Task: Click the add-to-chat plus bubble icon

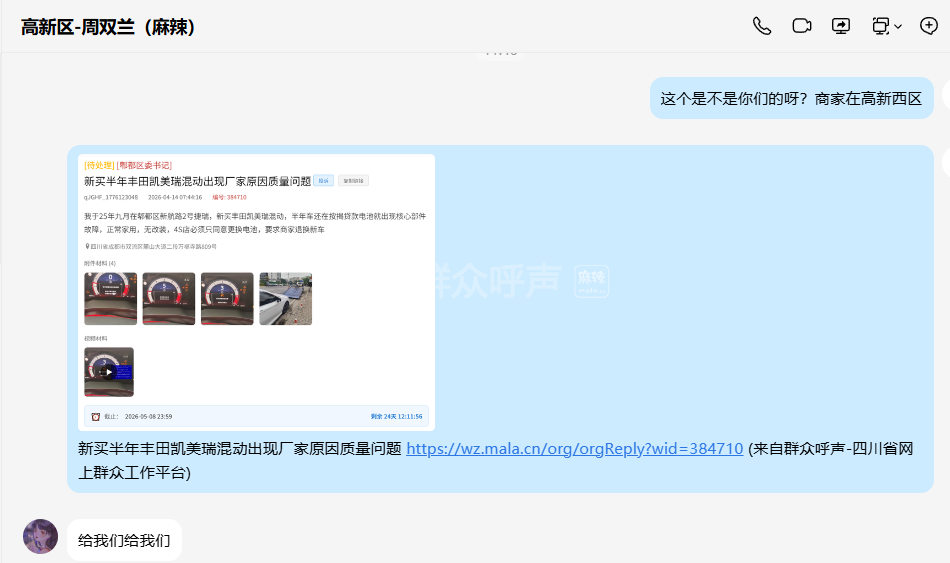Action: coord(928,26)
